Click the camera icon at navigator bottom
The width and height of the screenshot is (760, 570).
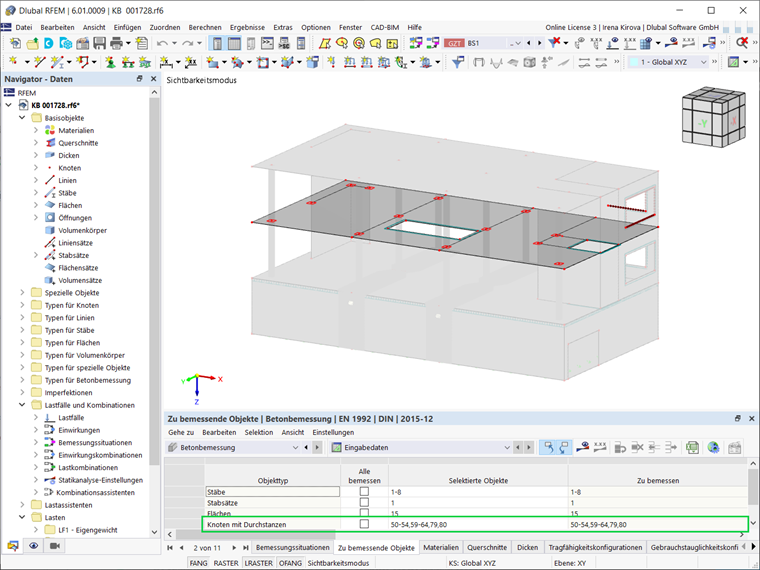click(55, 546)
